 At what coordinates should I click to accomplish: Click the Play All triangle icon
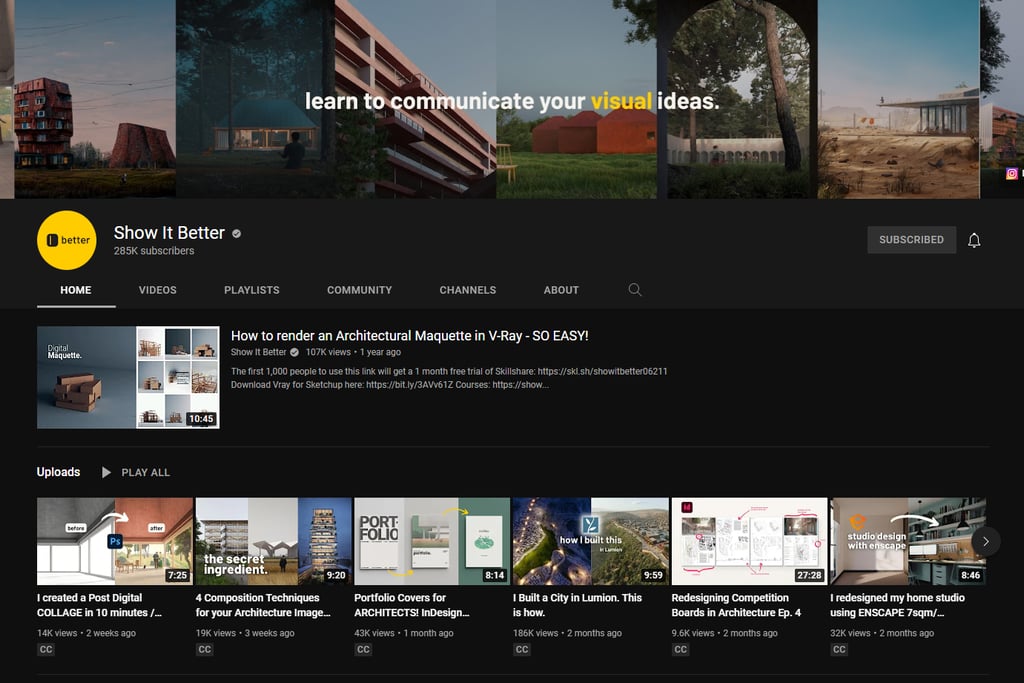(x=106, y=472)
